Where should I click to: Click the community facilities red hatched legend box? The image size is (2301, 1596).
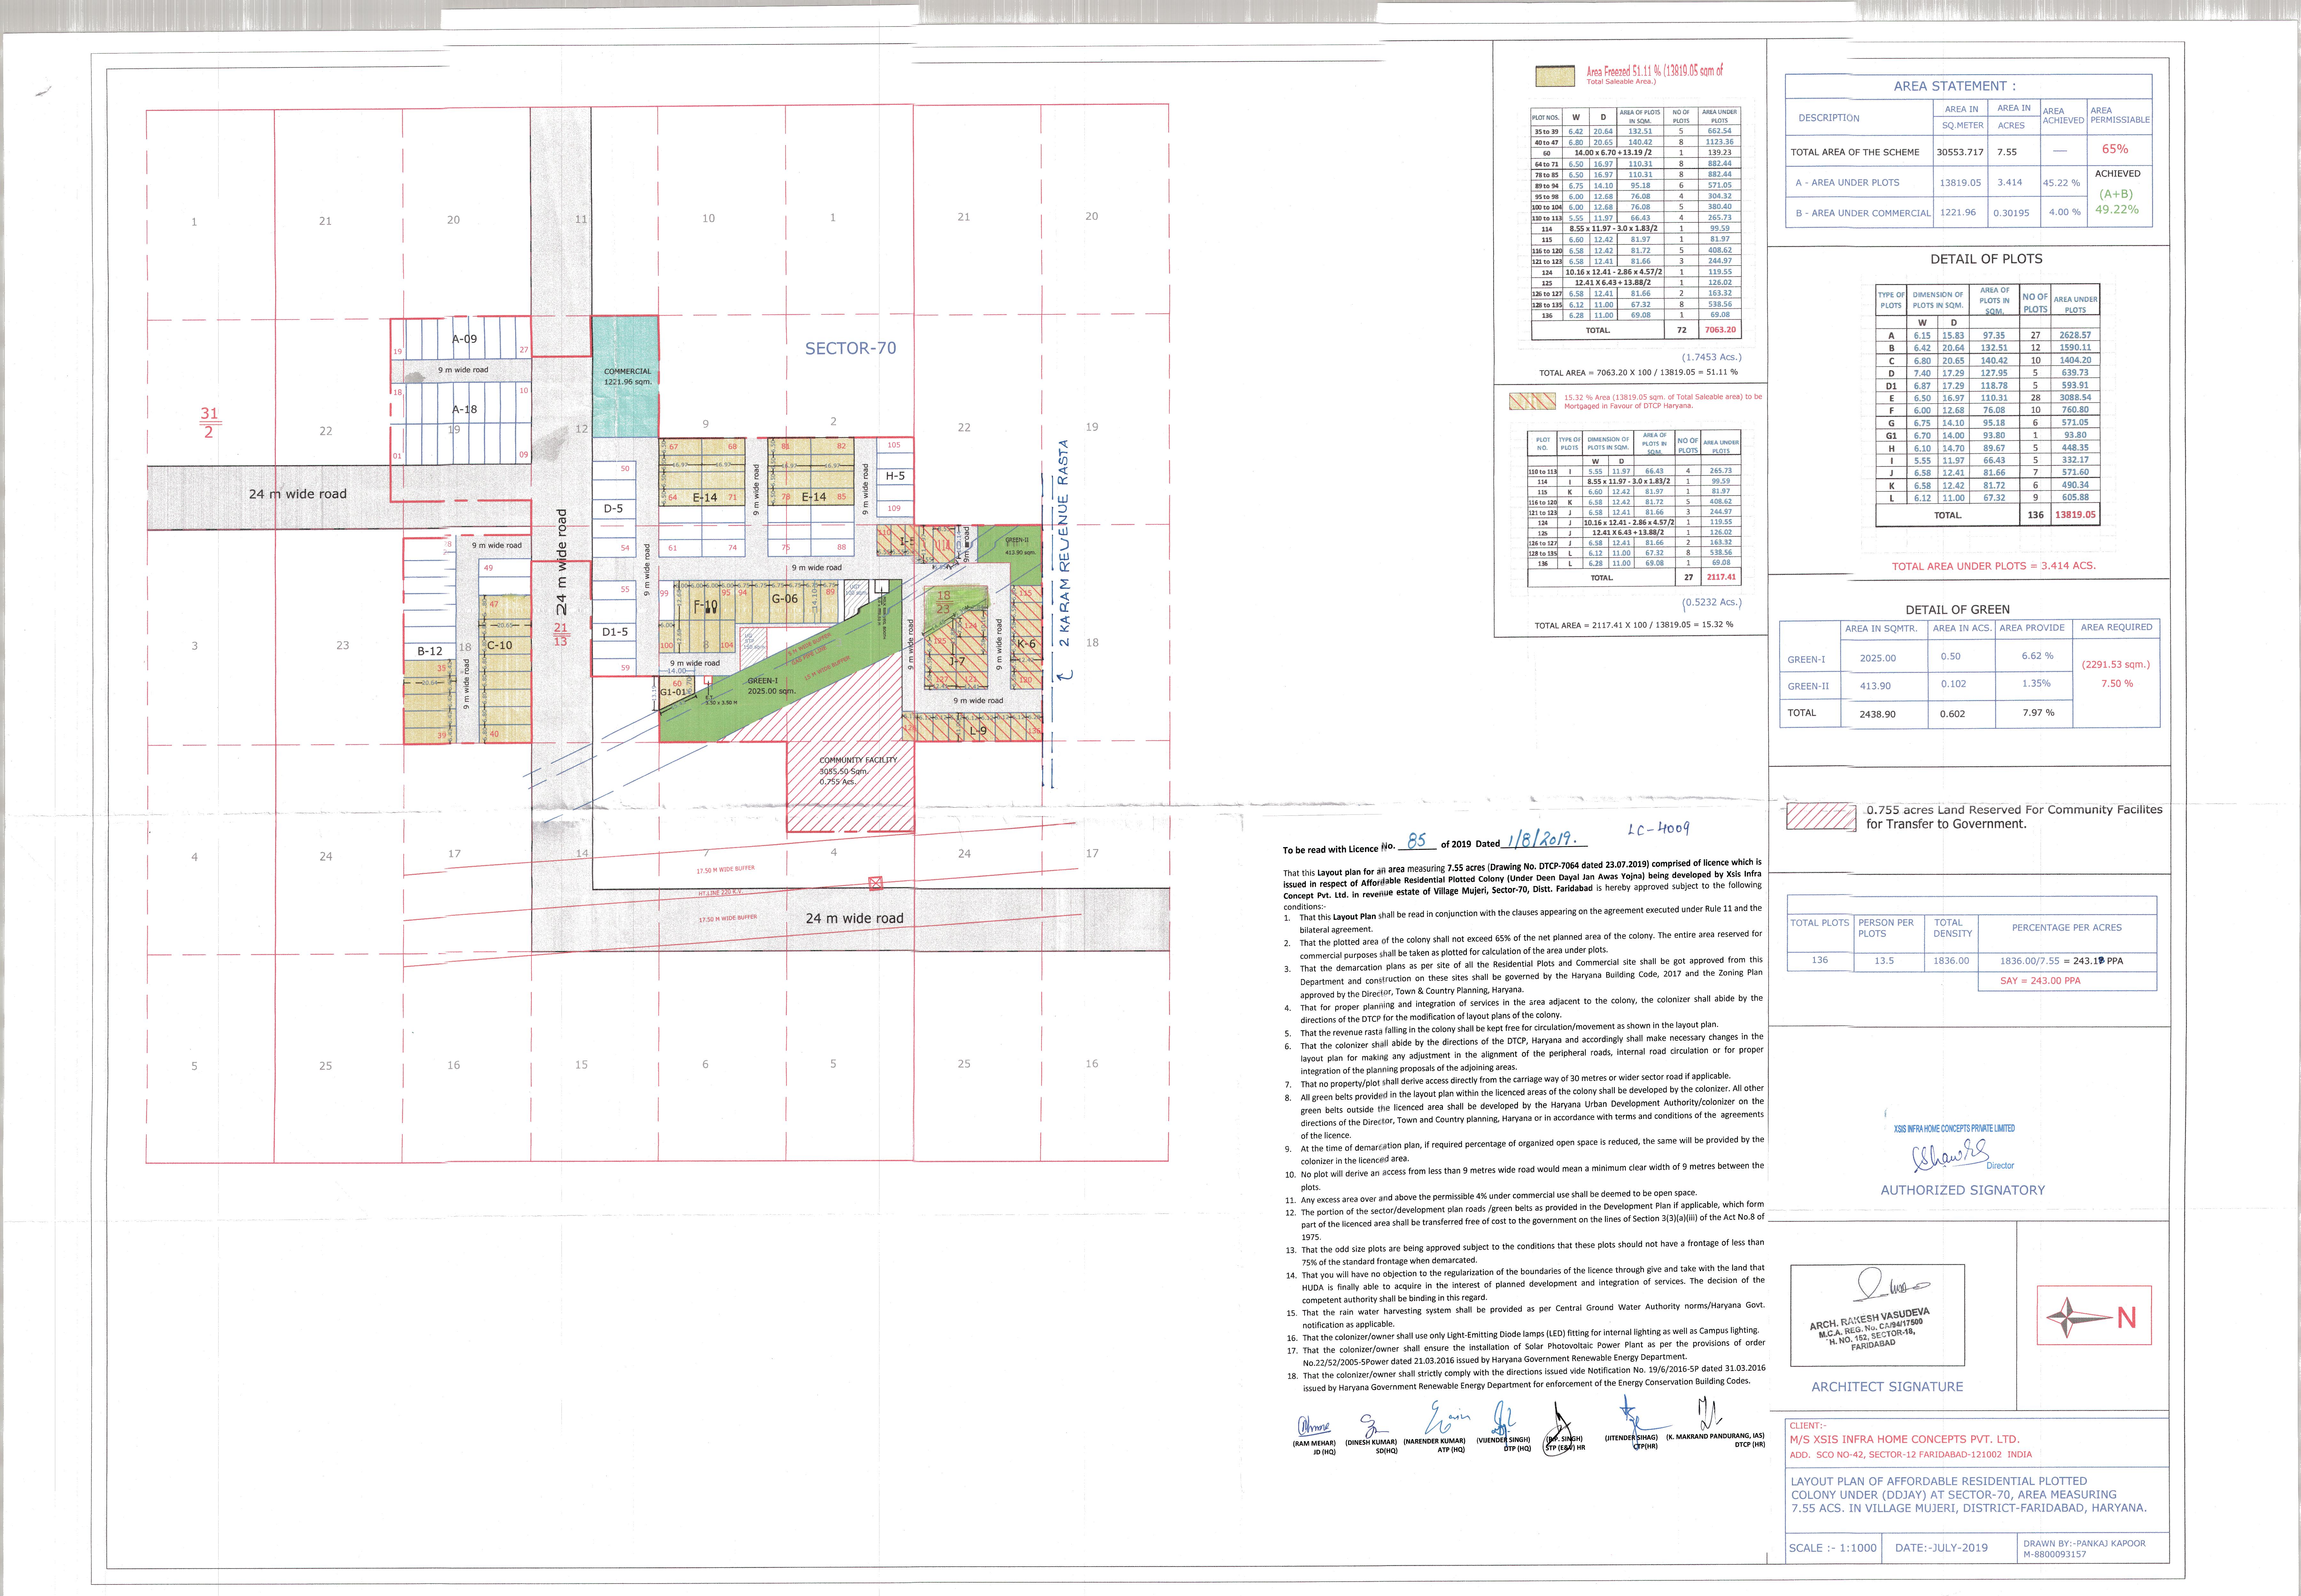pyautogui.click(x=1820, y=816)
